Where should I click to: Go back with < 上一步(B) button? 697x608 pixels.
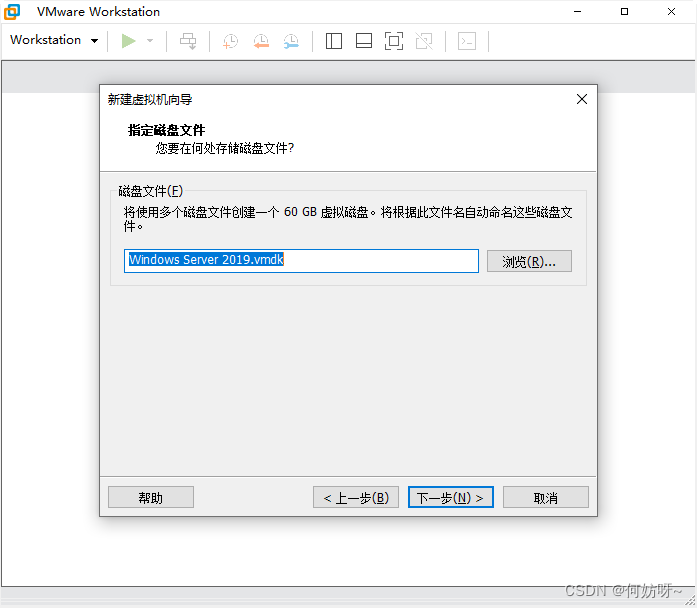[x=356, y=497]
